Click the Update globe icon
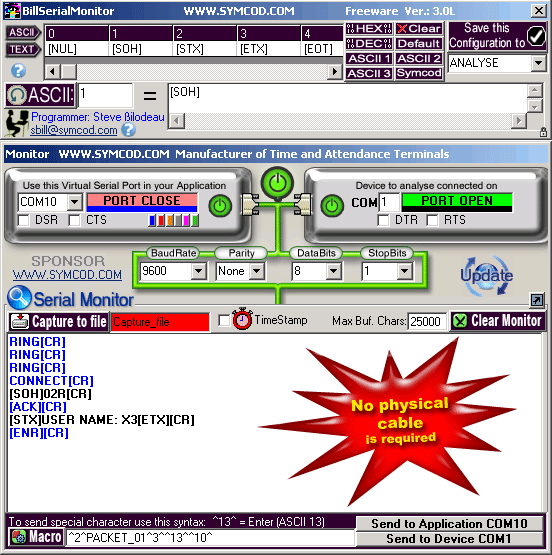 487,275
